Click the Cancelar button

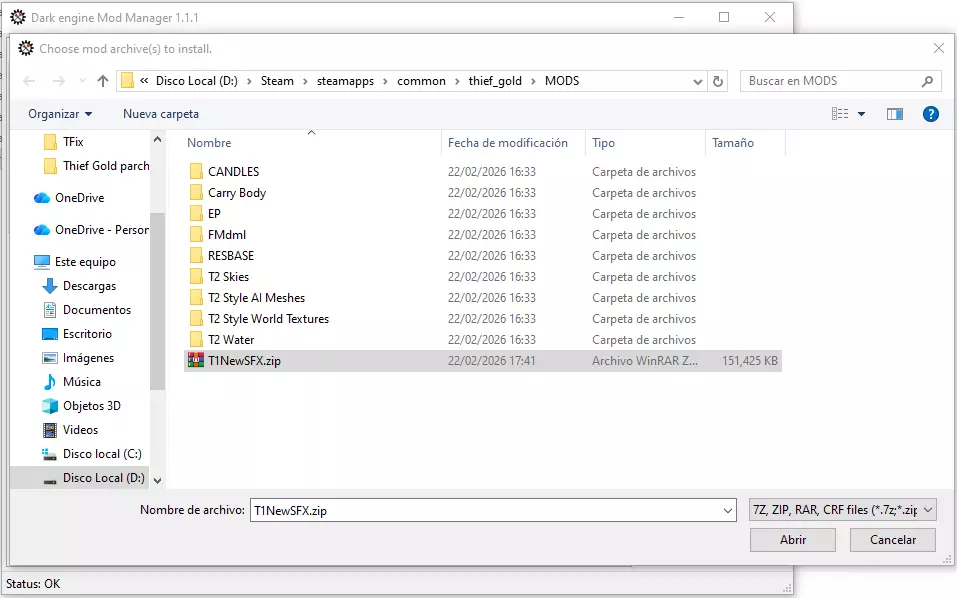click(x=893, y=540)
